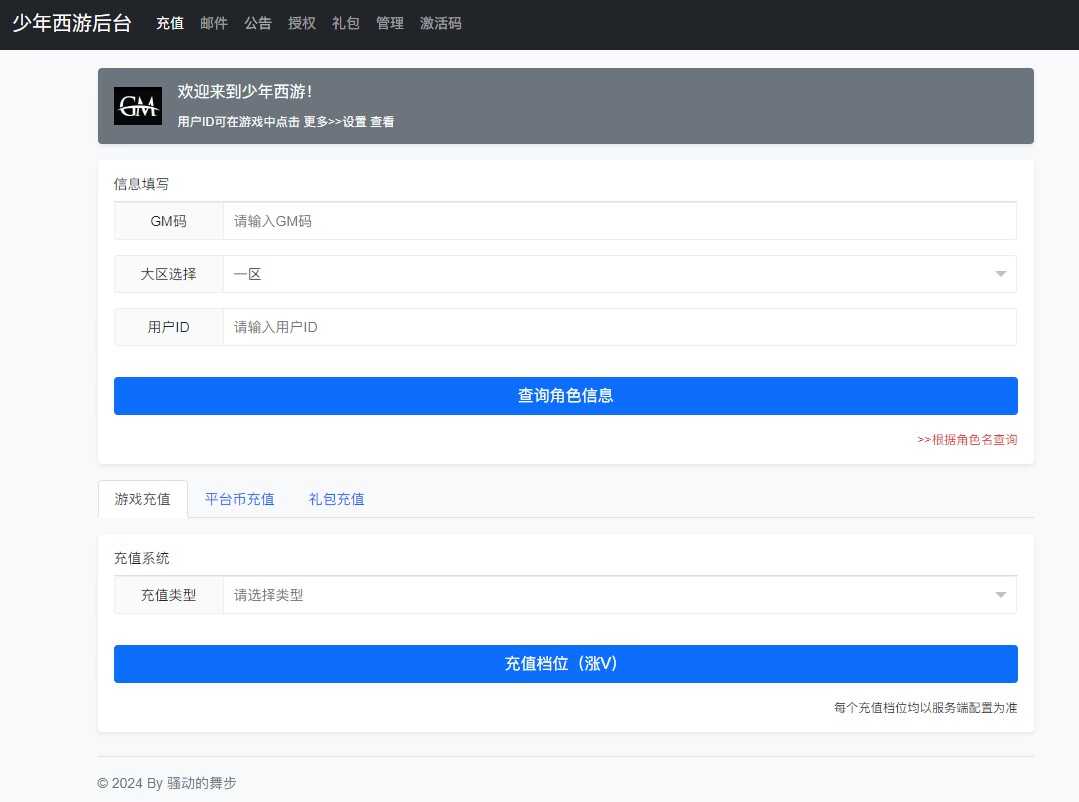Open the 大区选择 server dropdown
This screenshot has height=802, width=1079.
pyautogui.click(x=618, y=273)
